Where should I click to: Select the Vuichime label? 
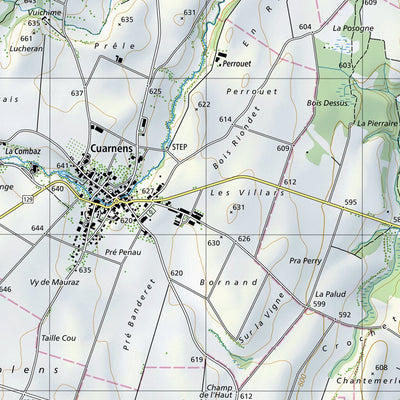tap(45, 13)
